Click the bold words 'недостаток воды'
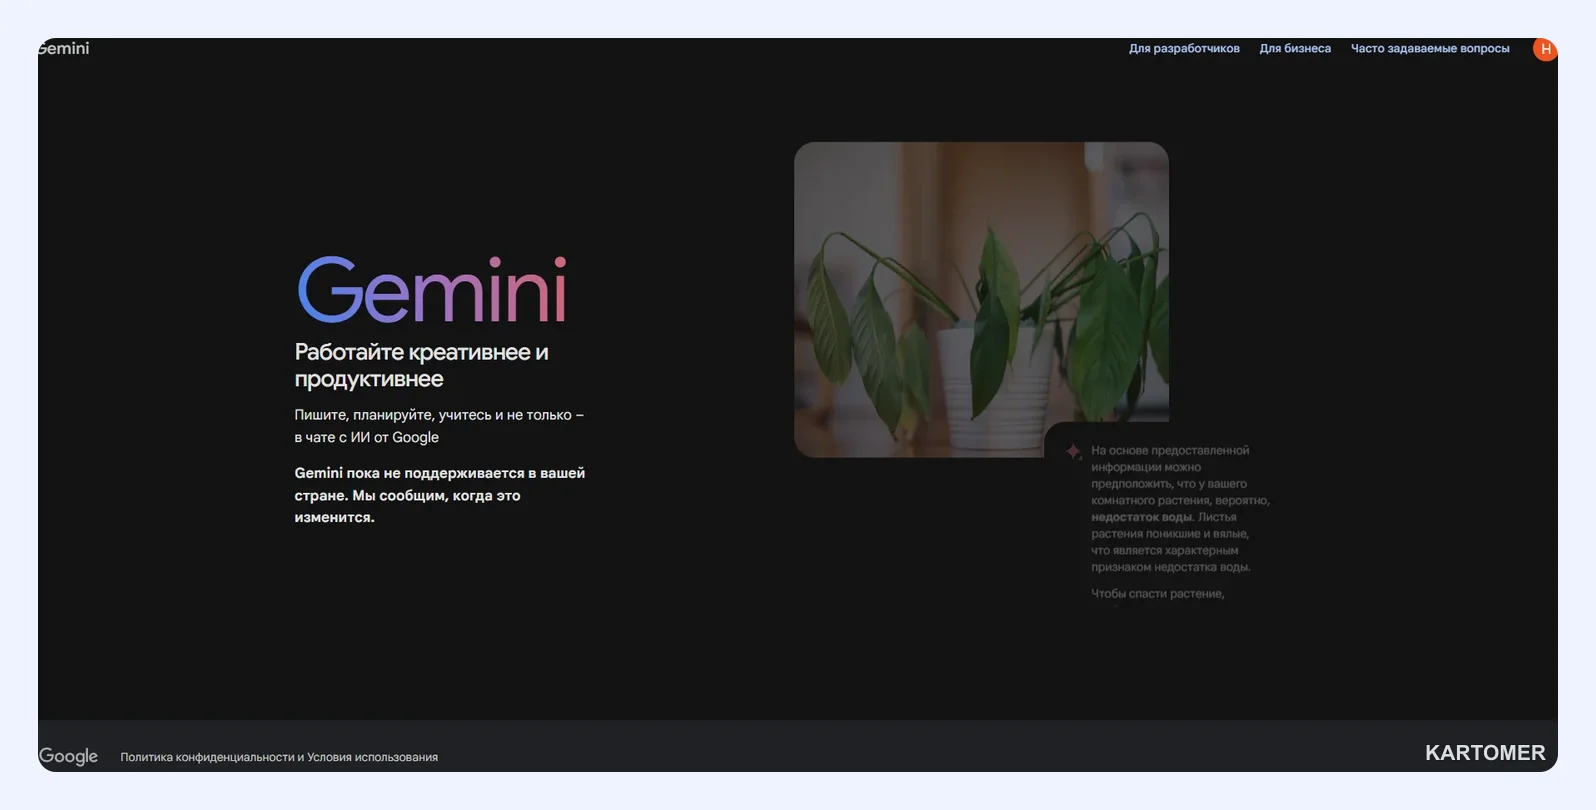This screenshot has height=810, width=1596. (1142, 517)
